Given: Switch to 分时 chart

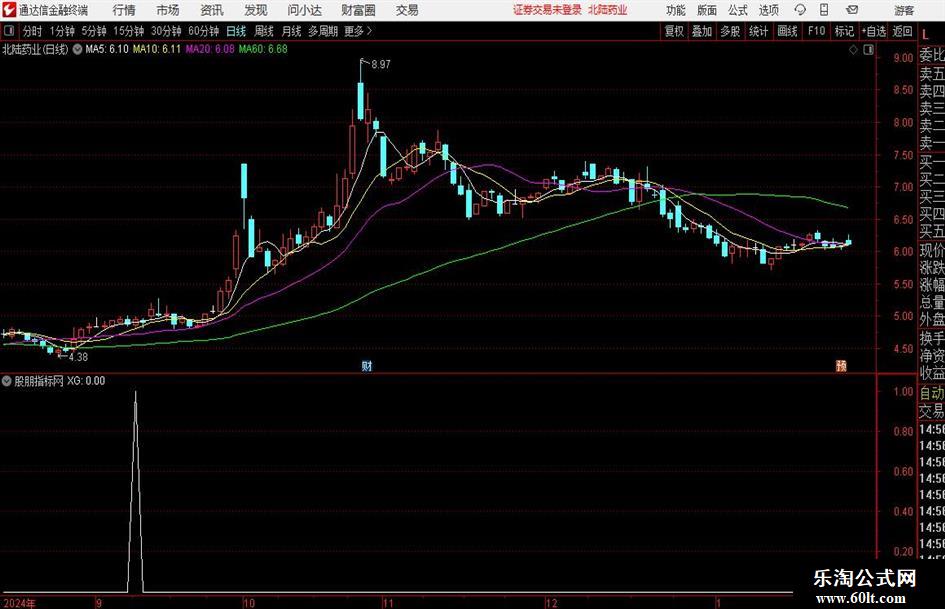Looking at the screenshot, I should pyautogui.click(x=32, y=31).
